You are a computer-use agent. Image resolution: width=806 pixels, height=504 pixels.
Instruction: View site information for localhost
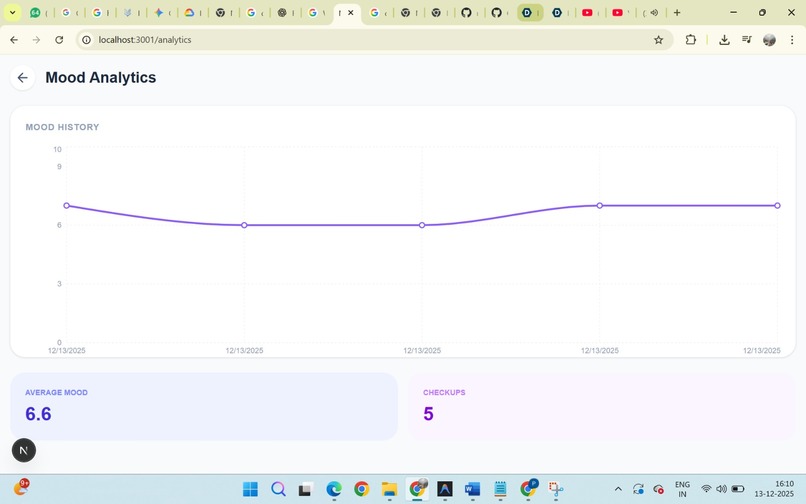[87, 40]
